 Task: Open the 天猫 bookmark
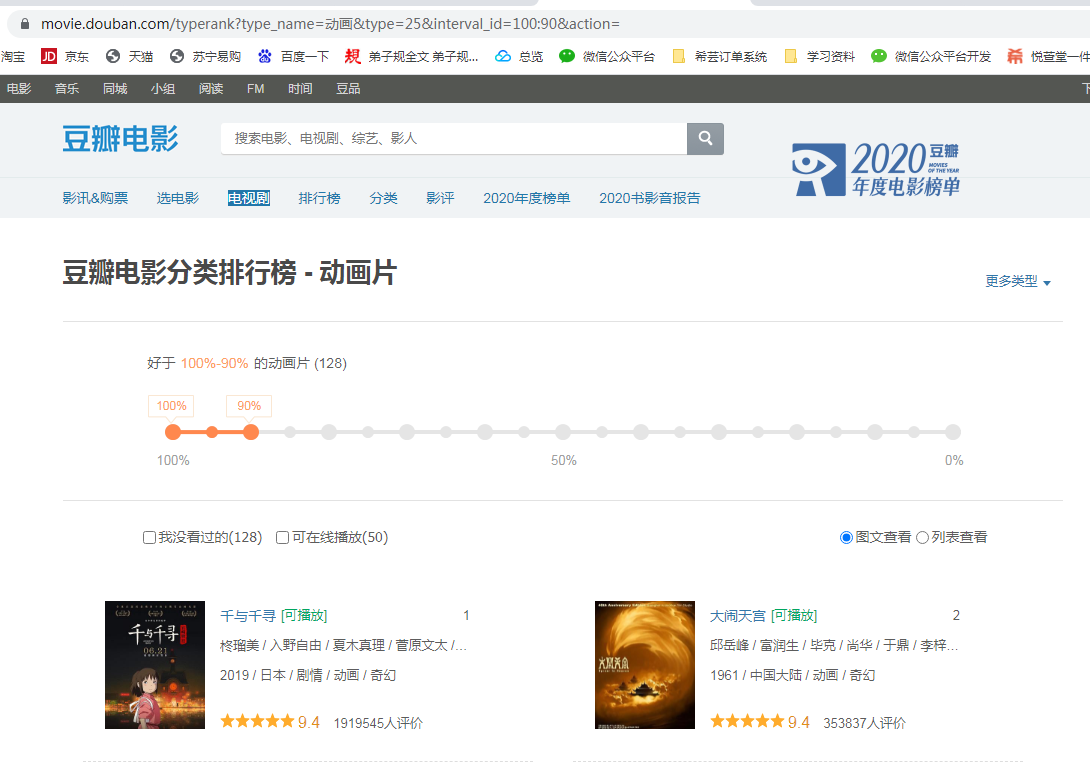click(129, 56)
